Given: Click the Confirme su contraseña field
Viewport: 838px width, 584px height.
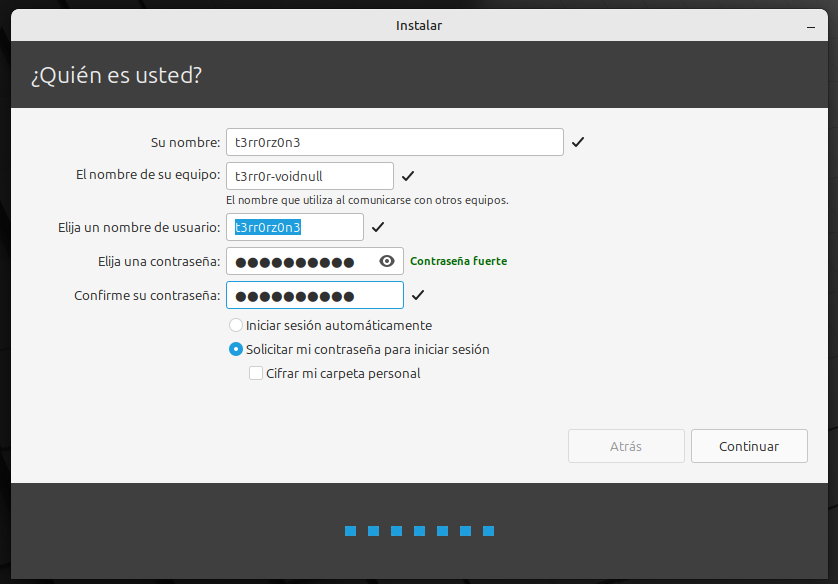Looking at the screenshot, I should pyautogui.click(x=314, y=296).
